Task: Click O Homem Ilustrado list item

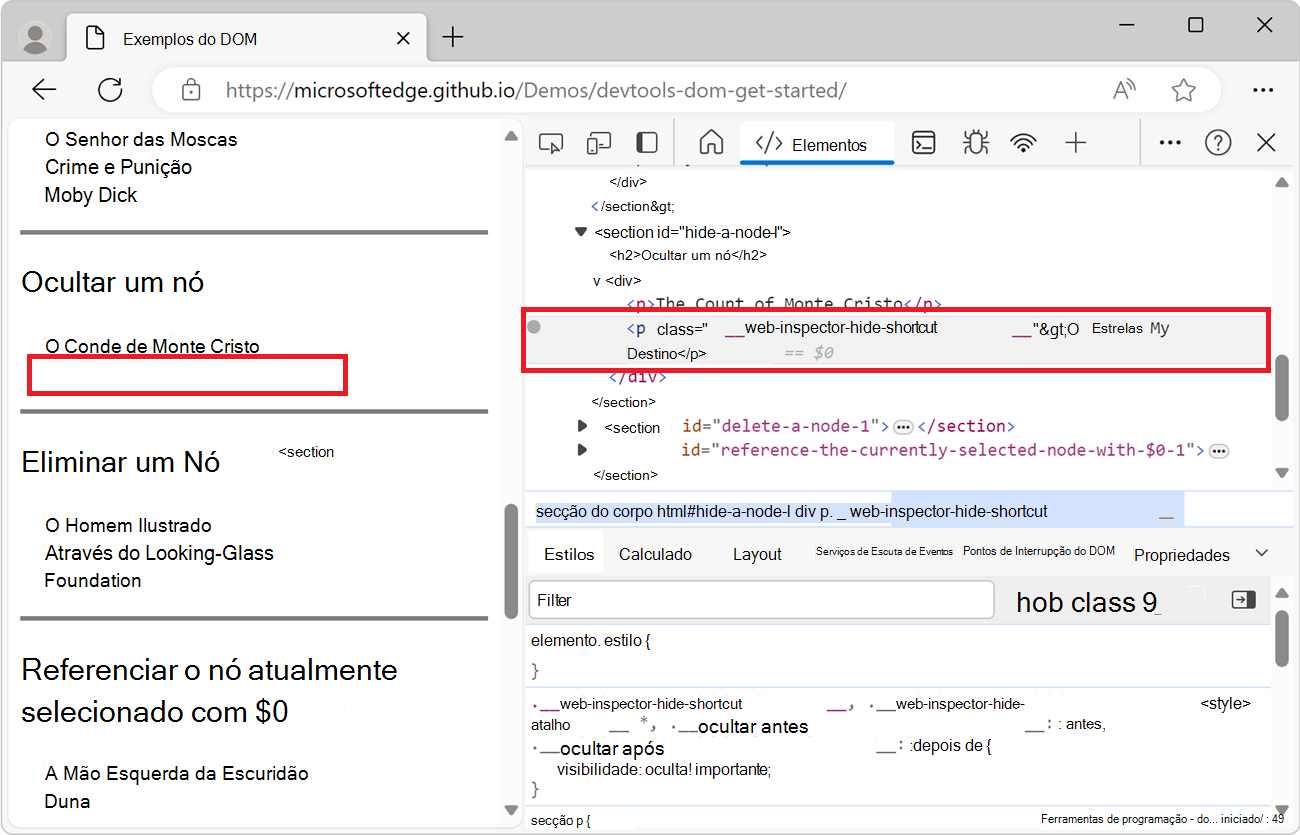Action: click(128, 525)
